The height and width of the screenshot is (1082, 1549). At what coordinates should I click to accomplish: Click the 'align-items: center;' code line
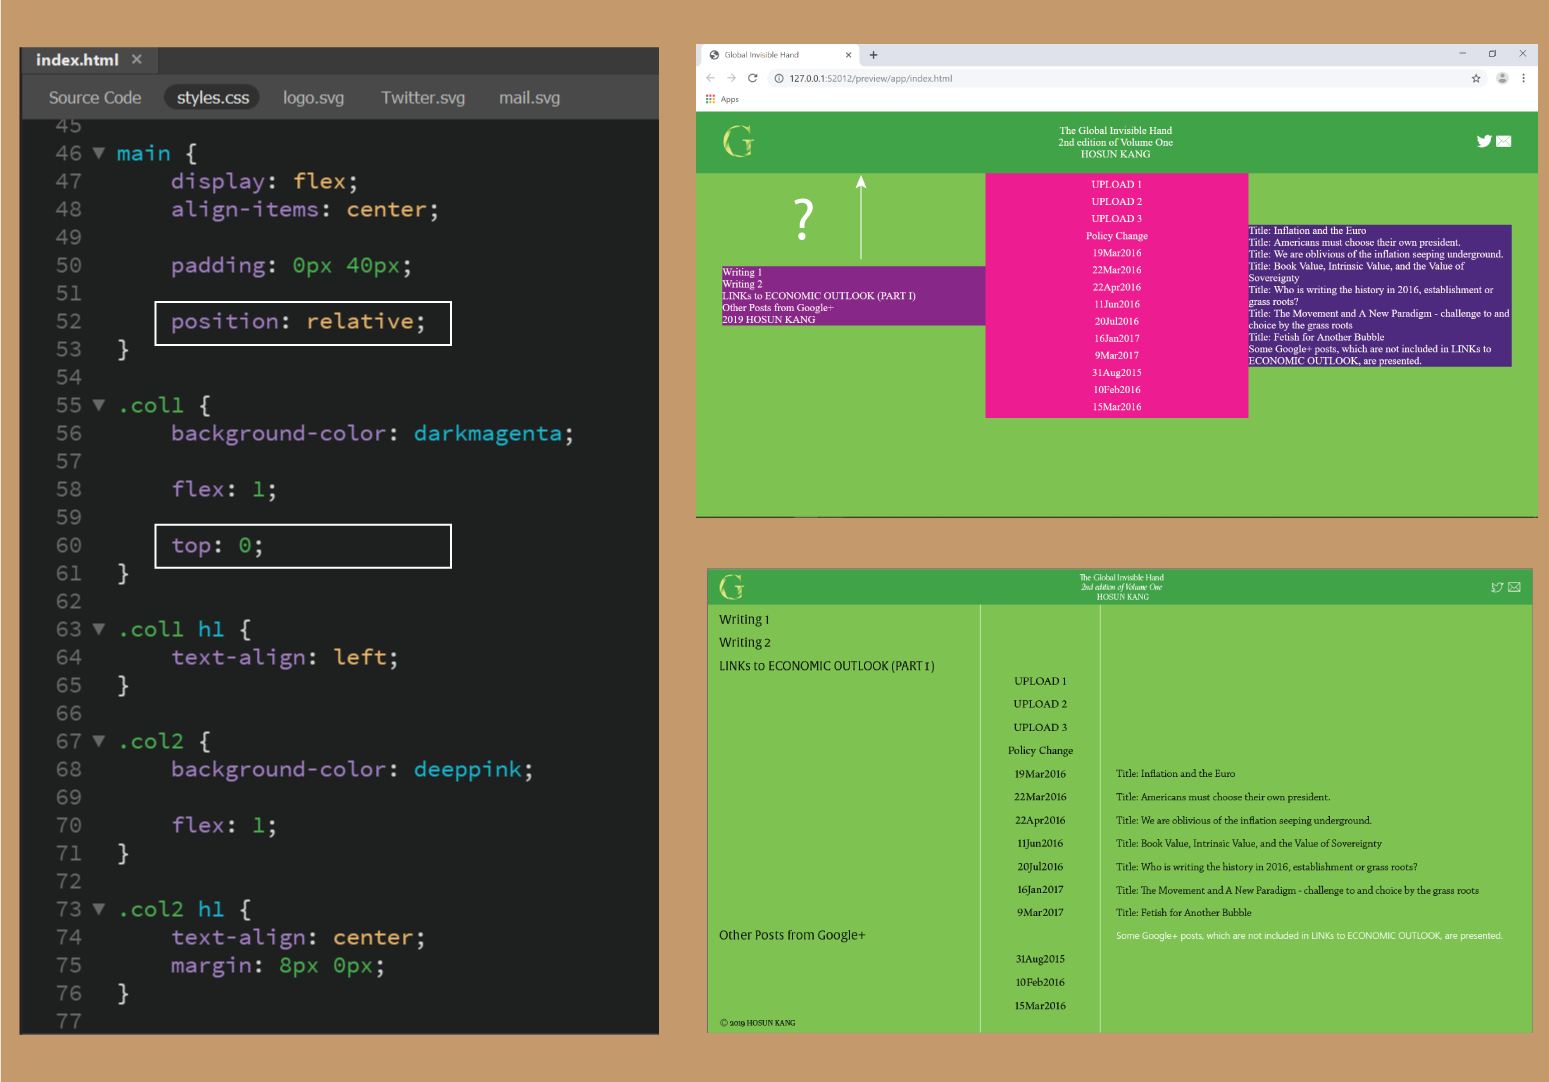(x=304, y=210)
